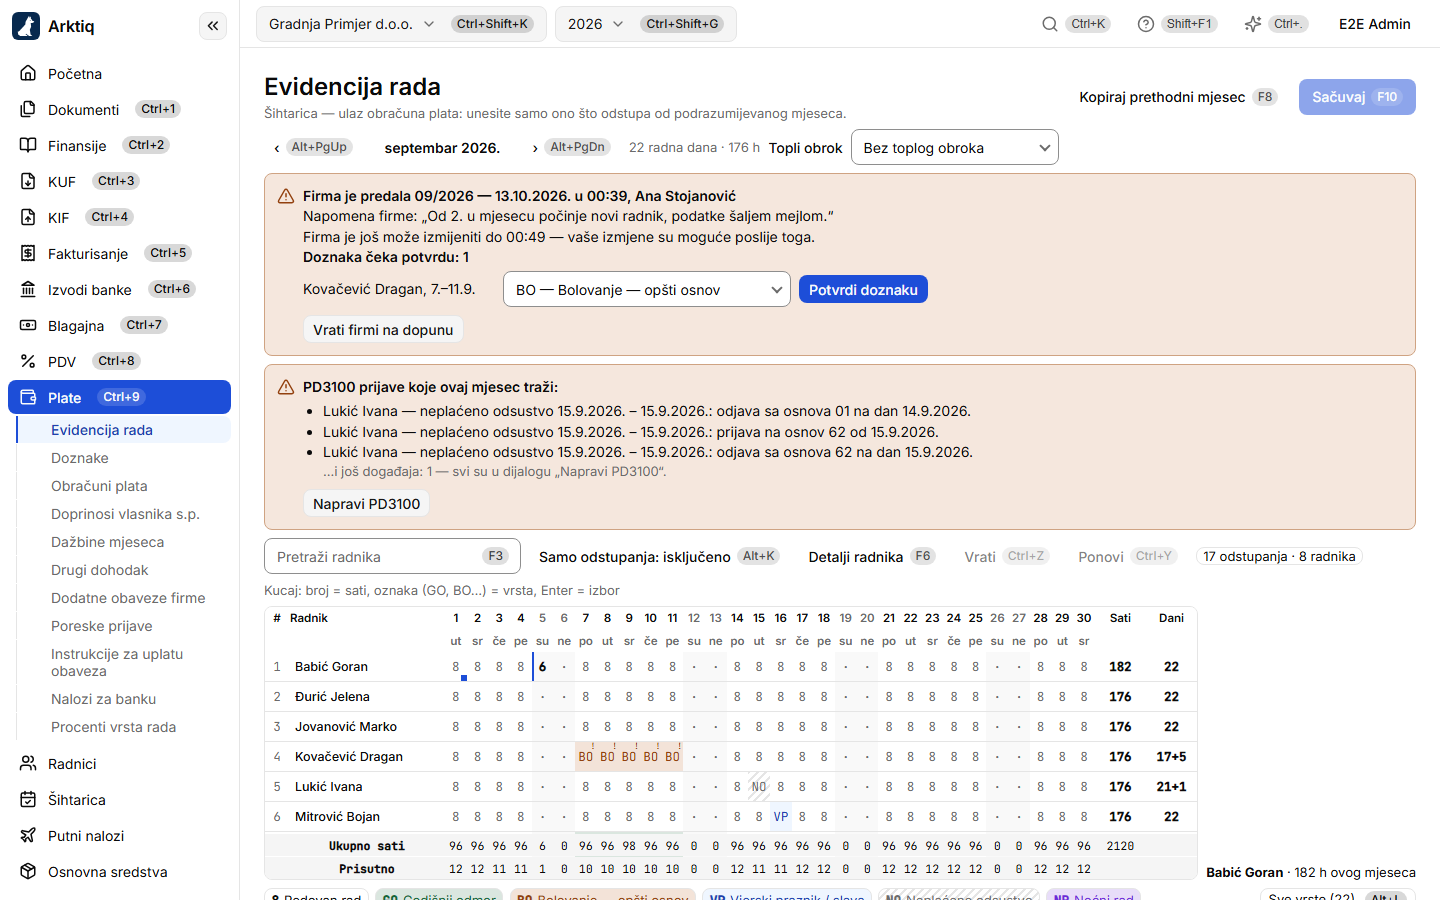Click the Arktiq logo icon
The image size is (1440, 900).
[26, 26]
